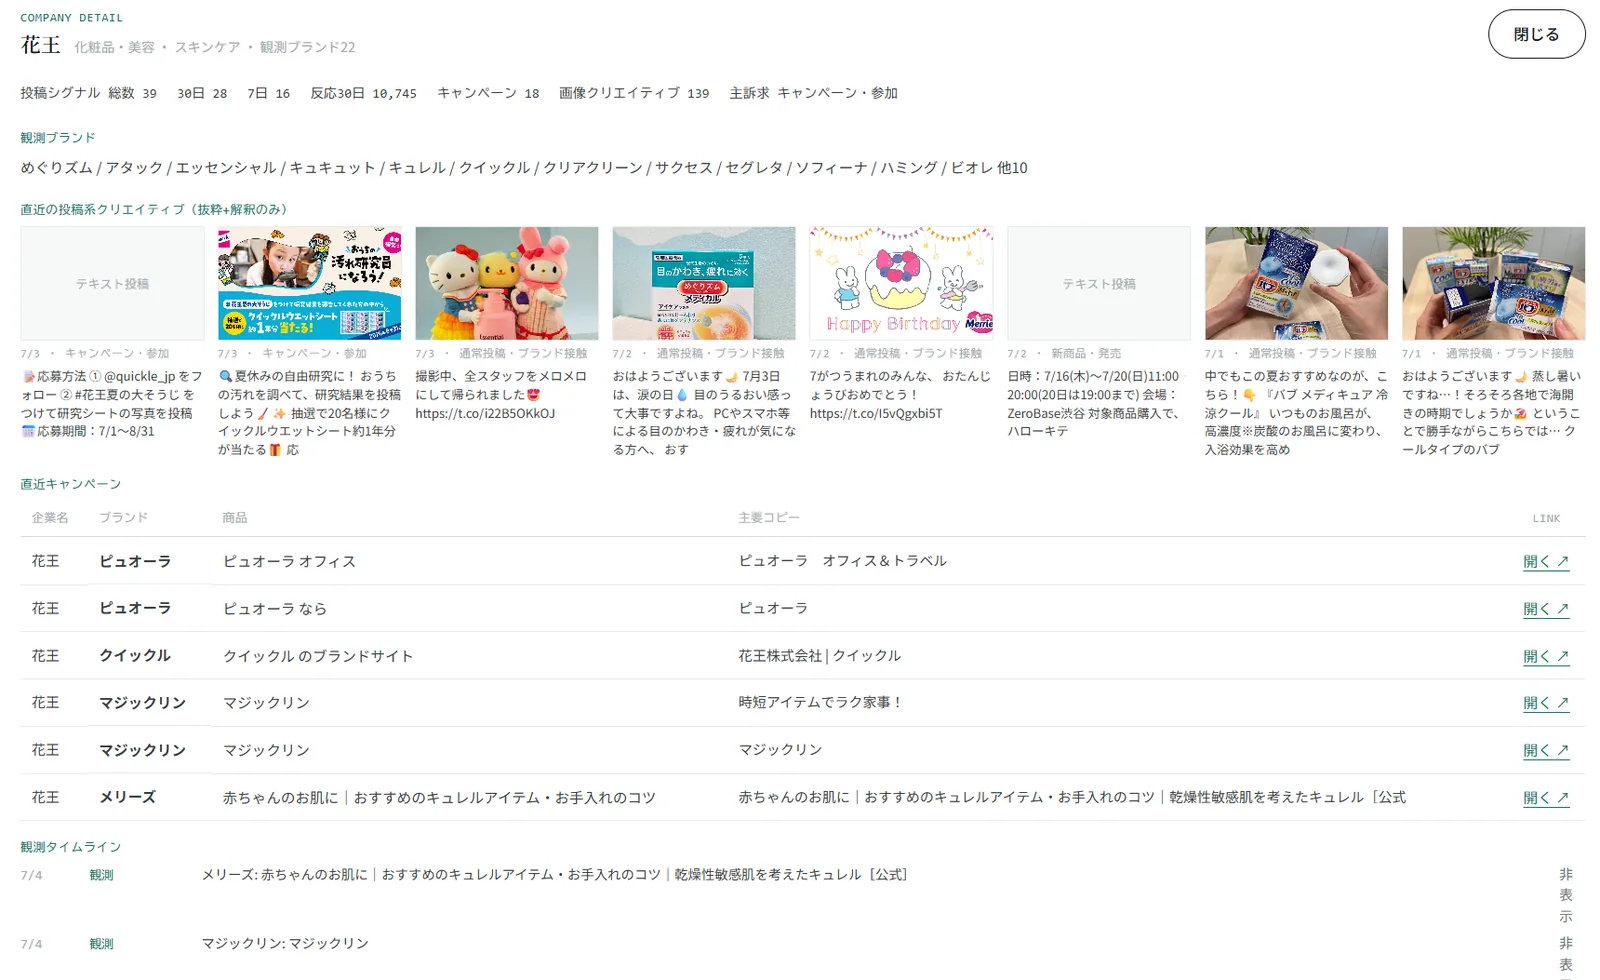Click the 観測ブランド list of brand names
The width and height of the screenshot is (1600, 980).
[524, 168]
